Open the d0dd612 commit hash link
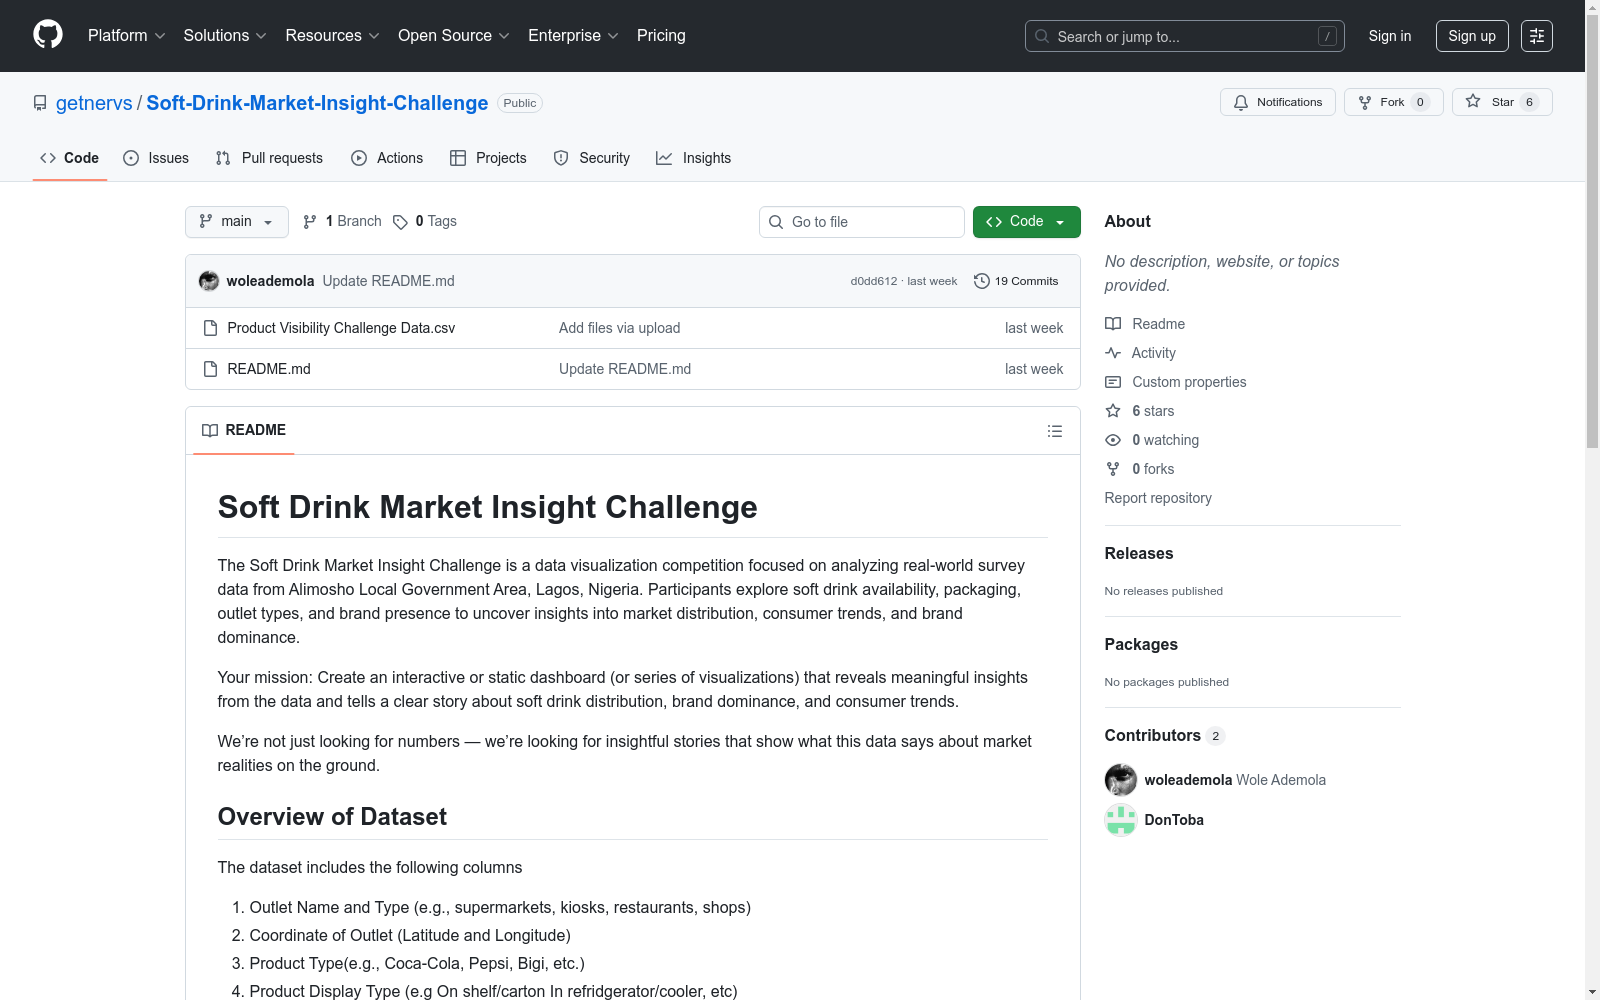The height and width of the screenshot is (1000, 1600). tap(874, 281)
